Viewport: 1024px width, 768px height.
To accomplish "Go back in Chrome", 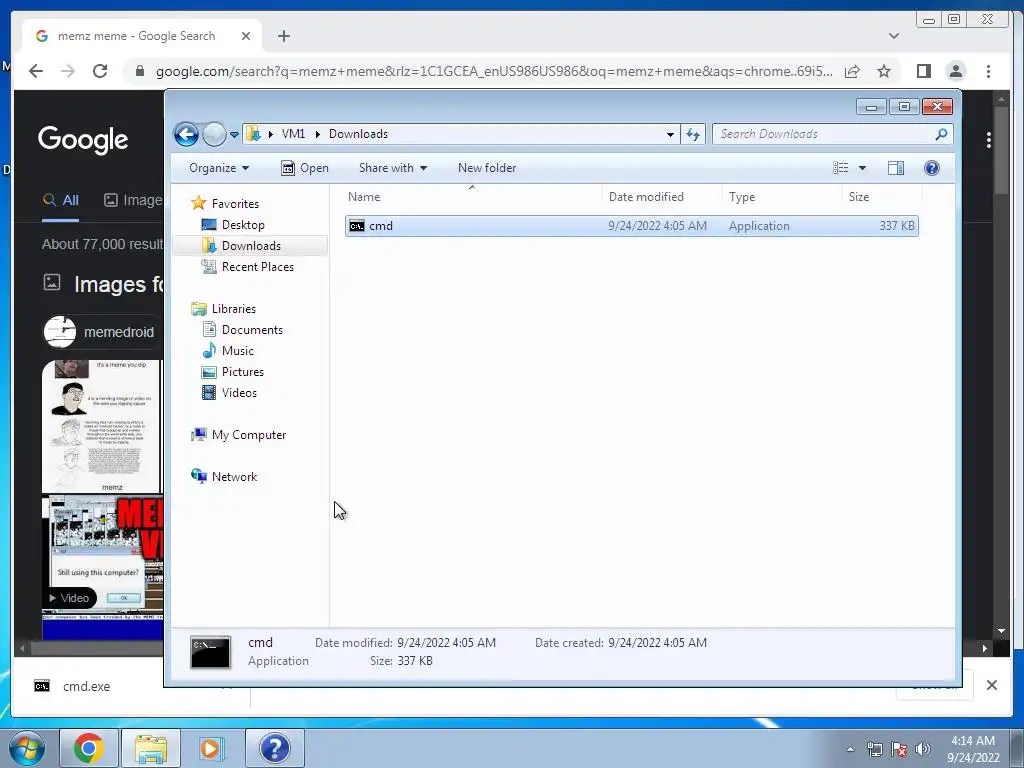I will 36,71.
